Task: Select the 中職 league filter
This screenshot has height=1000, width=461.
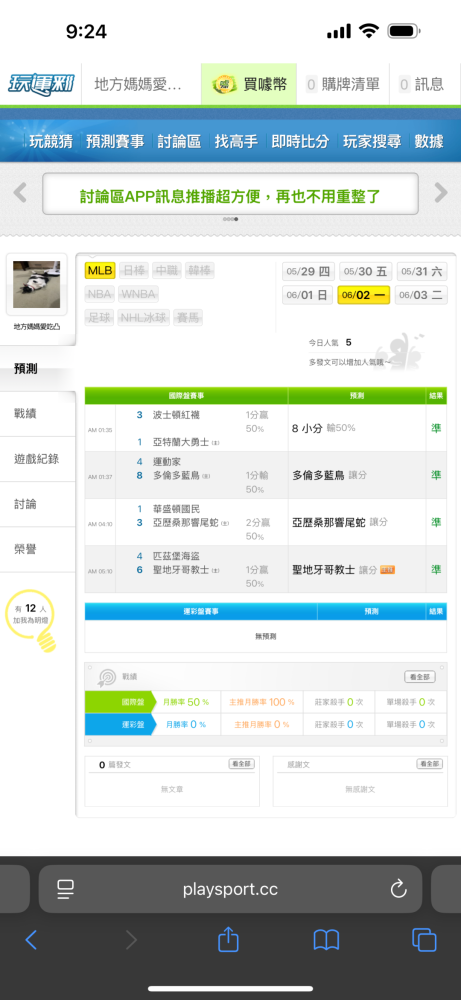Action: click(x=167, y=270)
